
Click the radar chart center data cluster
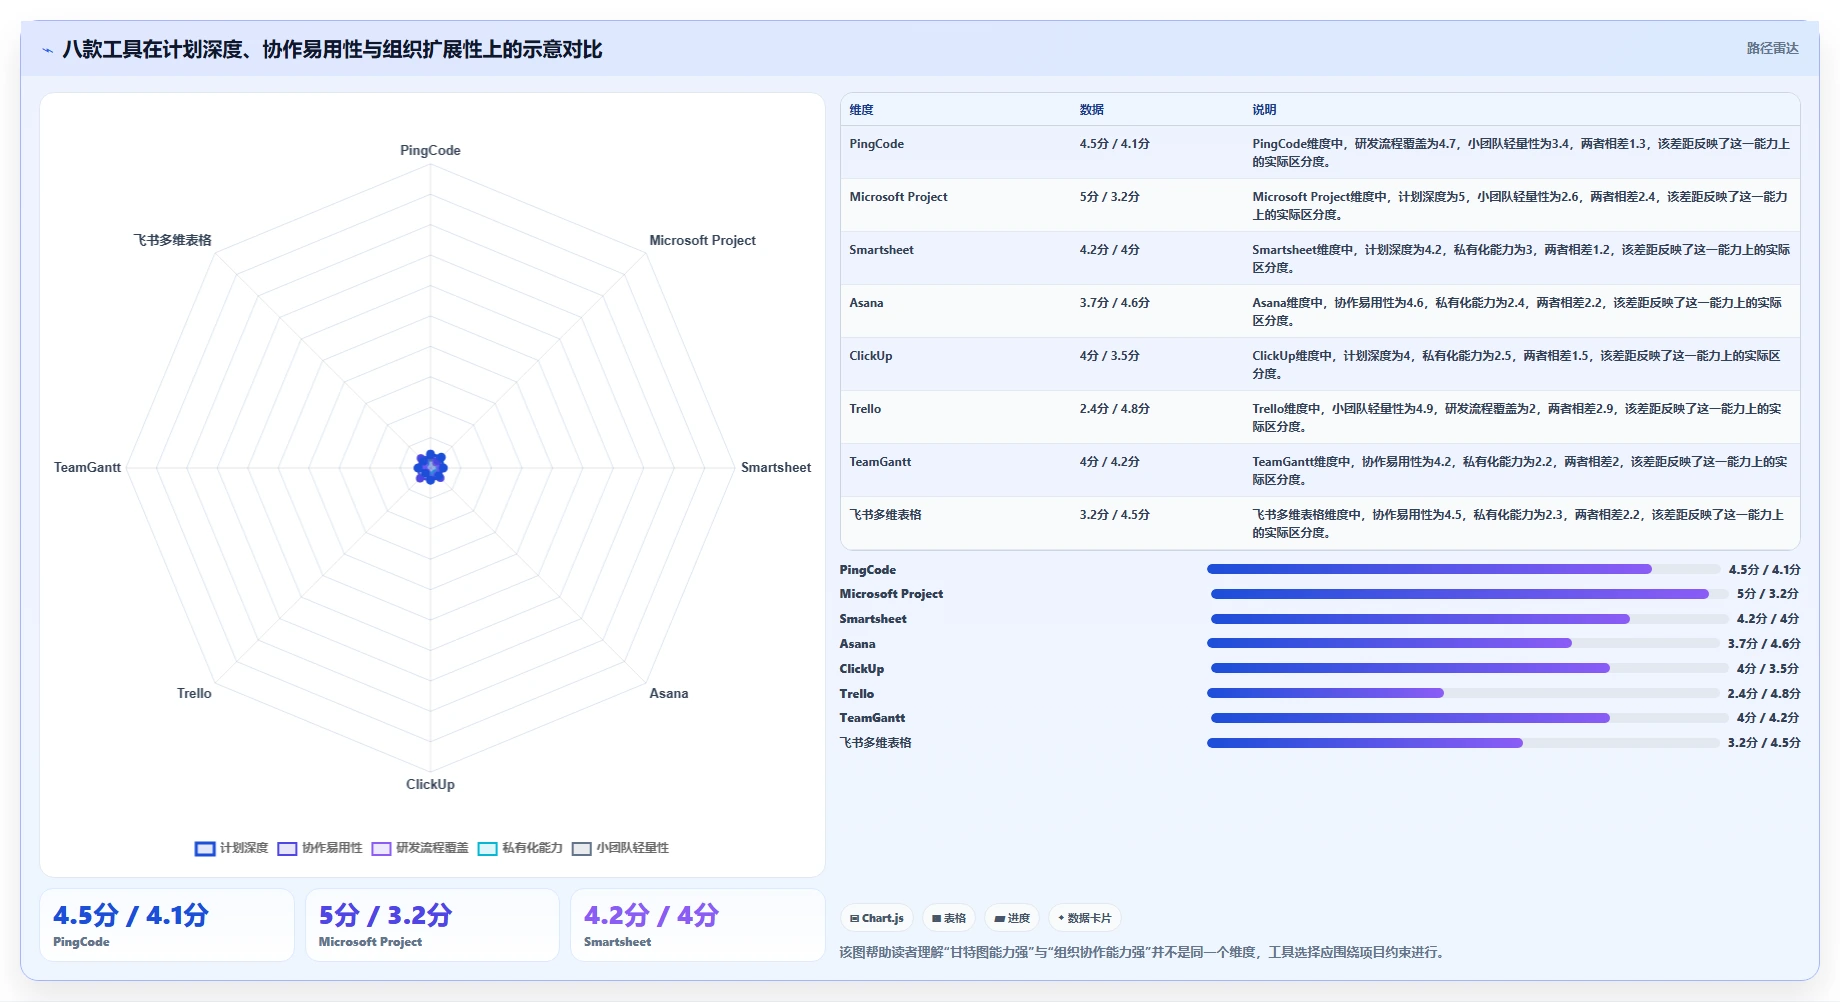pyautogui.click(x=430, y=467)
